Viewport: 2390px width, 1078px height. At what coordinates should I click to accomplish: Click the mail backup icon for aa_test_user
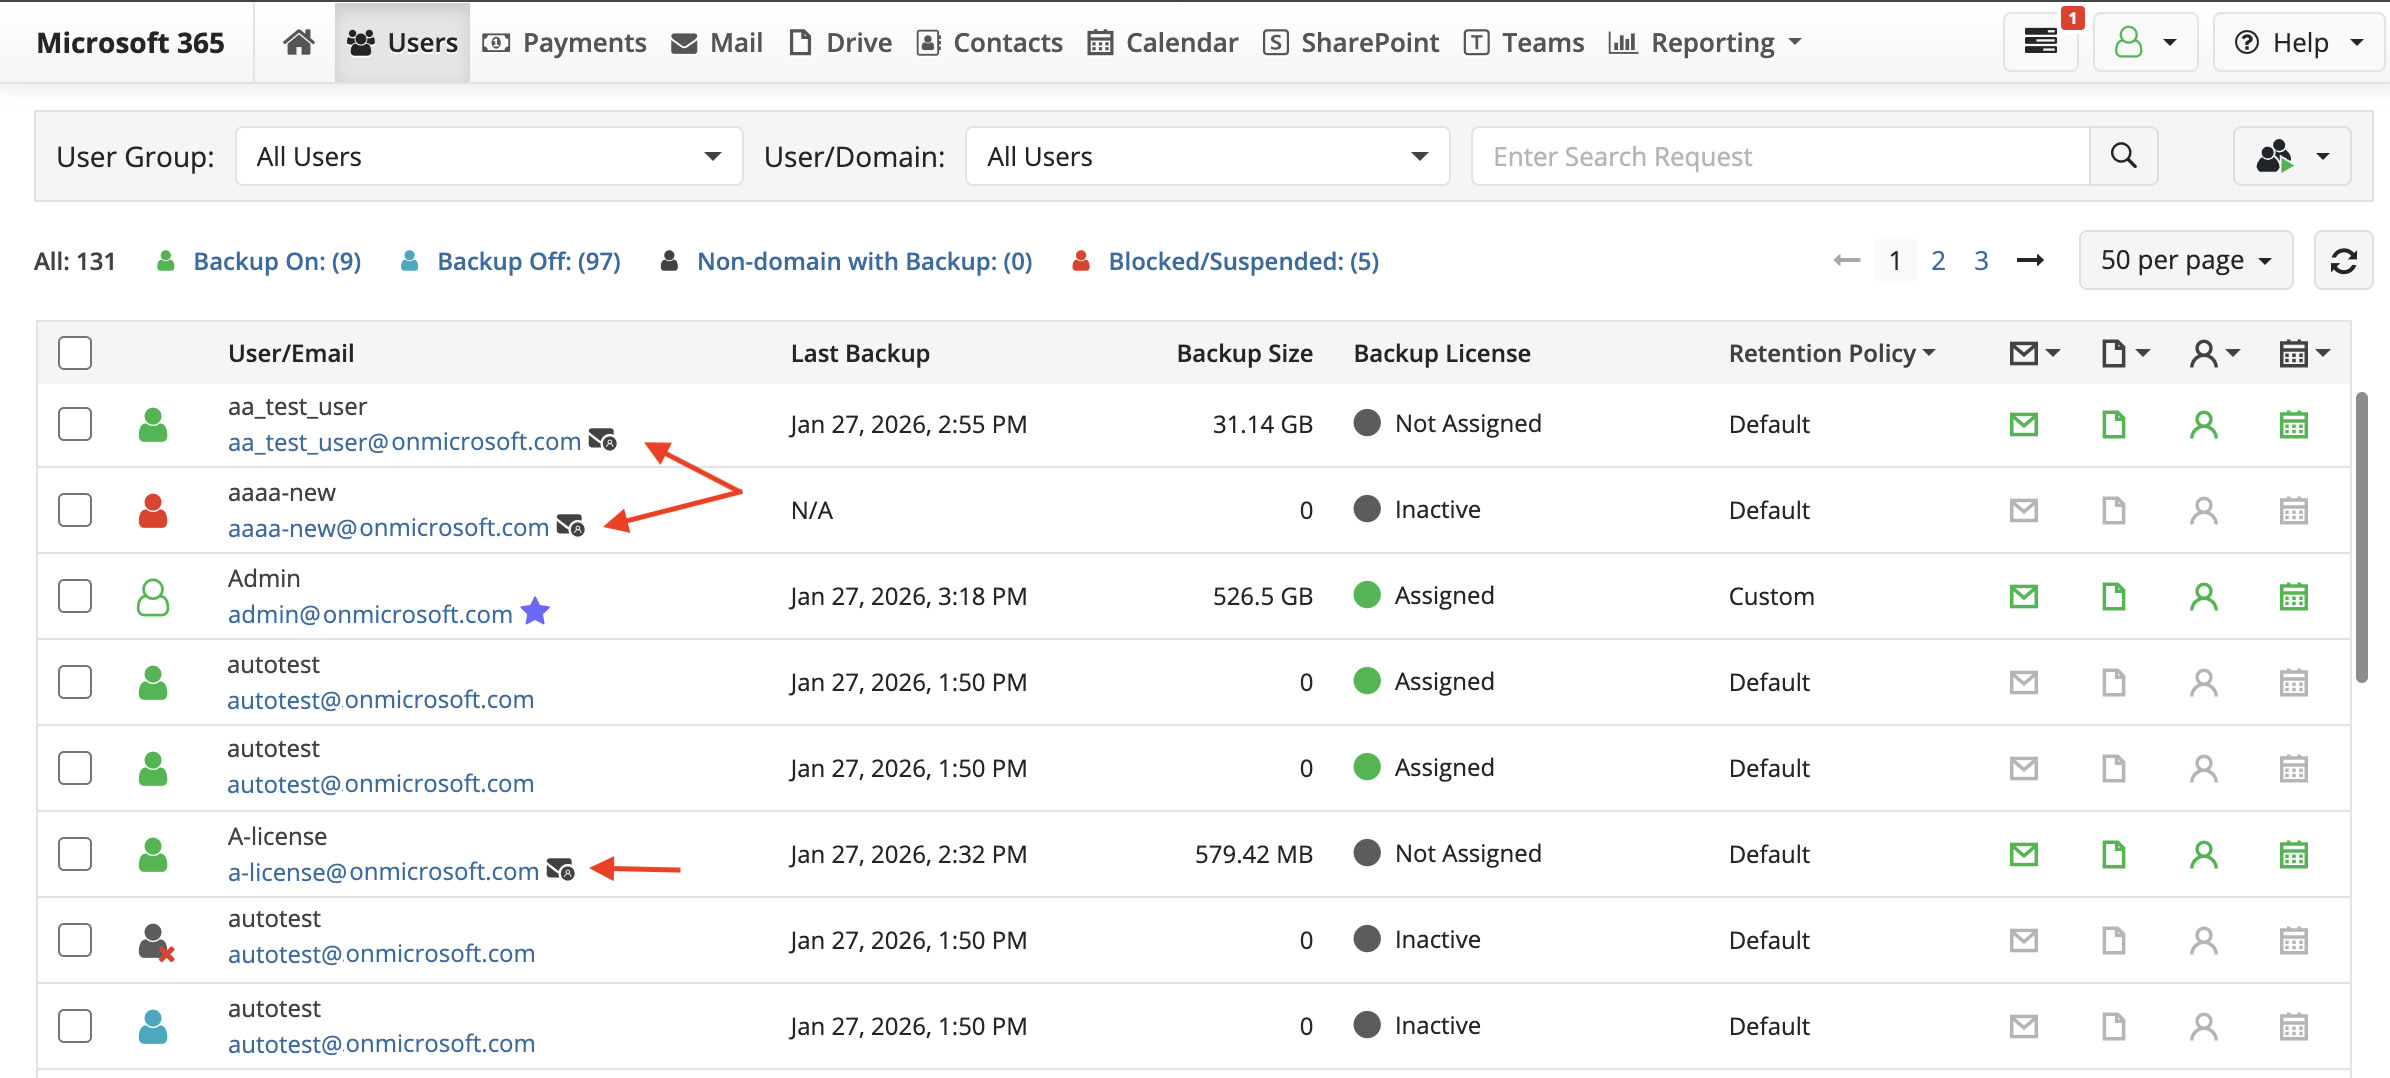coord(2024,425)
